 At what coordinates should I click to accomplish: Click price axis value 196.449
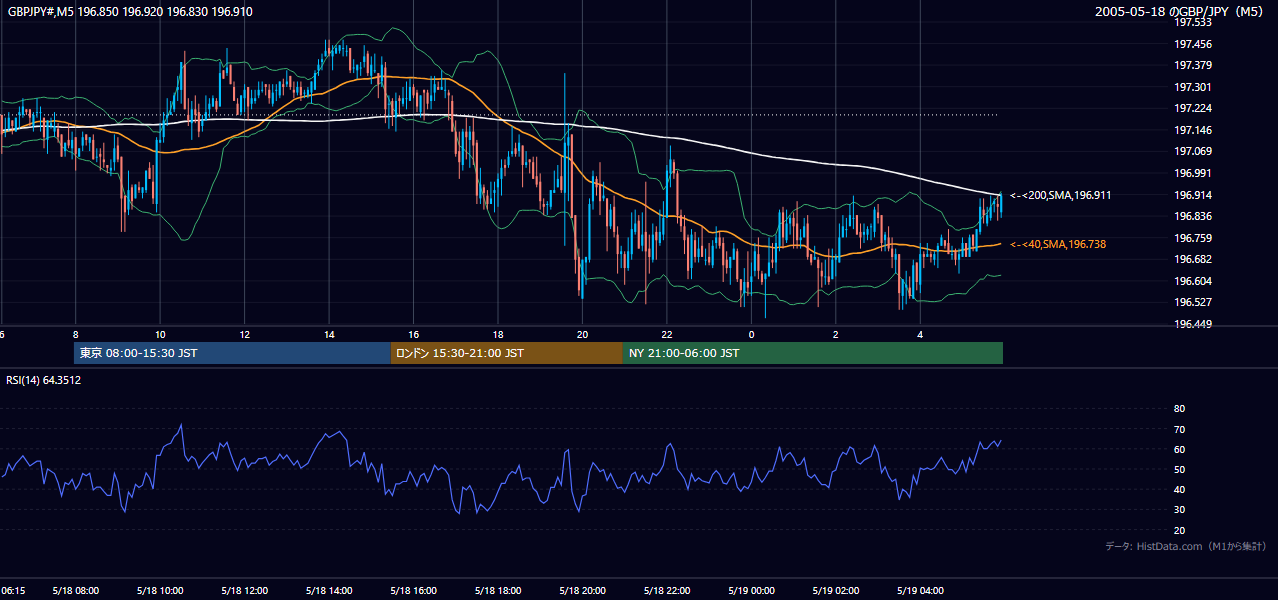click(1192, 324)
